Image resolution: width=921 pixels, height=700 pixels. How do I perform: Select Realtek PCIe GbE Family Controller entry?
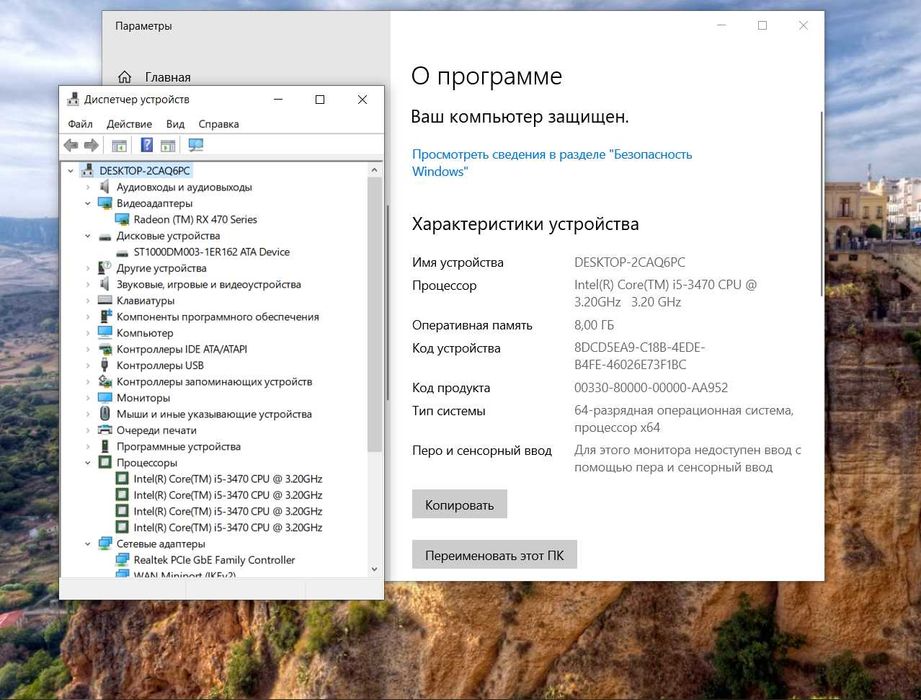(x=214, y=560)
